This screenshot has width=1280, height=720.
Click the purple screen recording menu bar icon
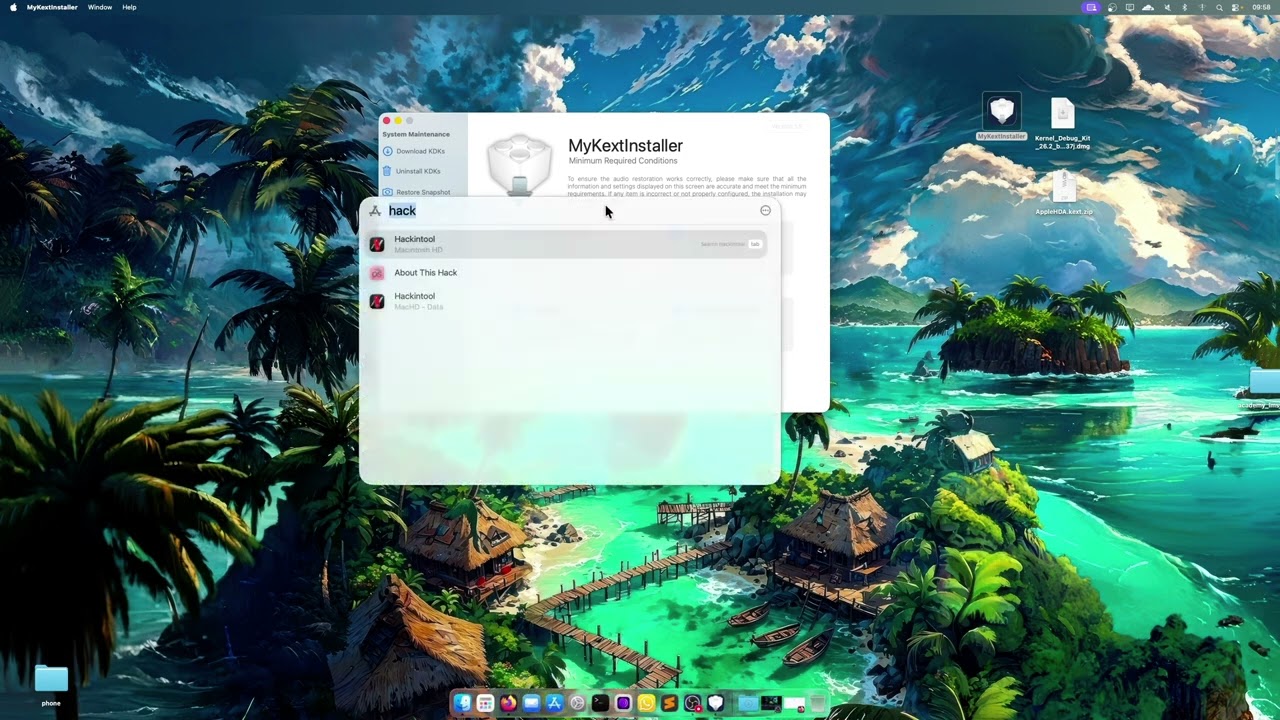1091,7
